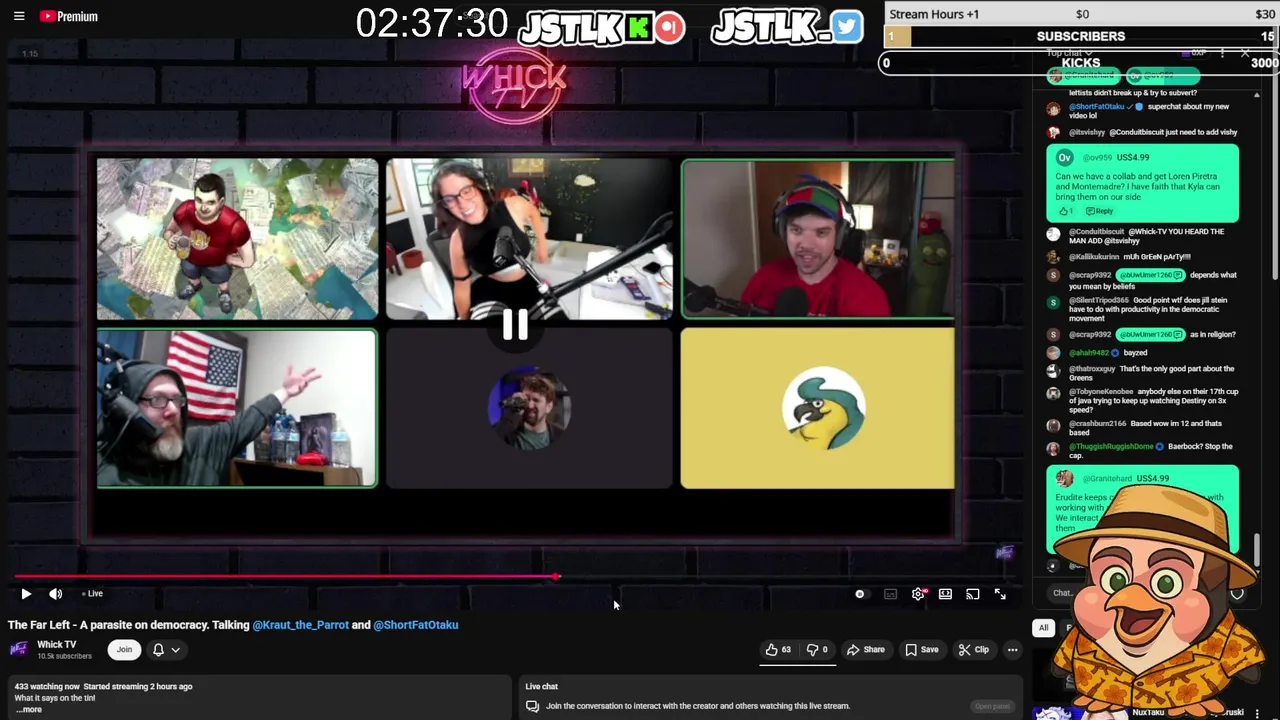Viewport: 1280px width, 720px height.
Task: Open more actions three-dot menu
Action: (1012, 650)
